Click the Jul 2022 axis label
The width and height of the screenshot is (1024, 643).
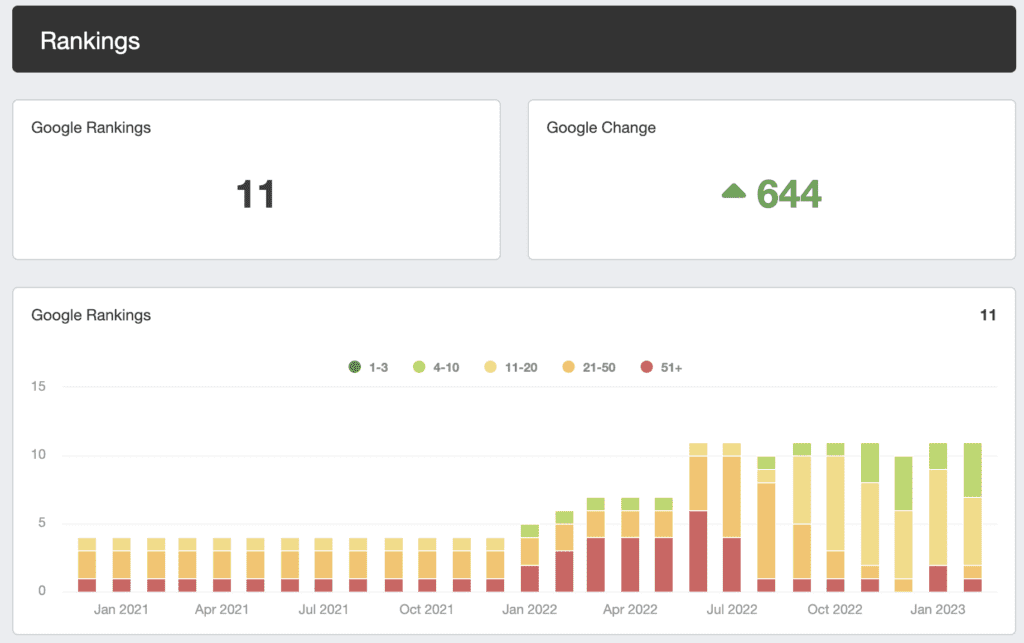[731, 609]
